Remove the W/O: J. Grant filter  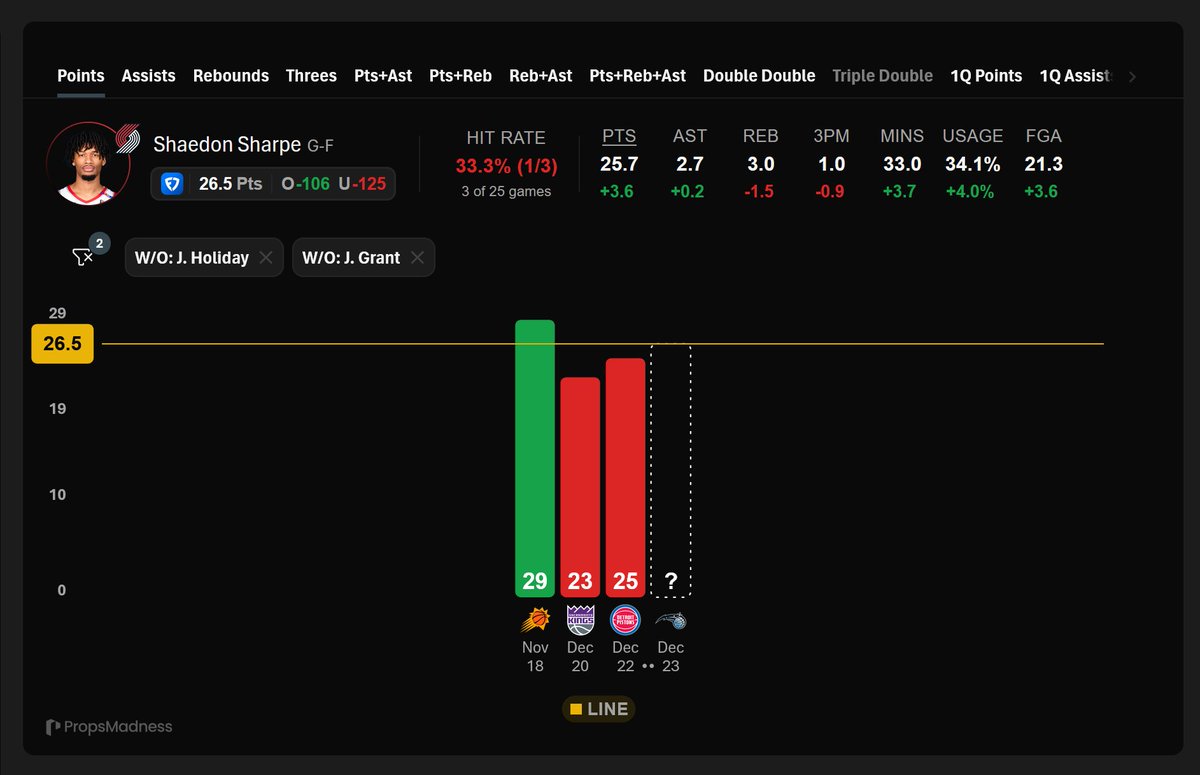coord(417,257)
